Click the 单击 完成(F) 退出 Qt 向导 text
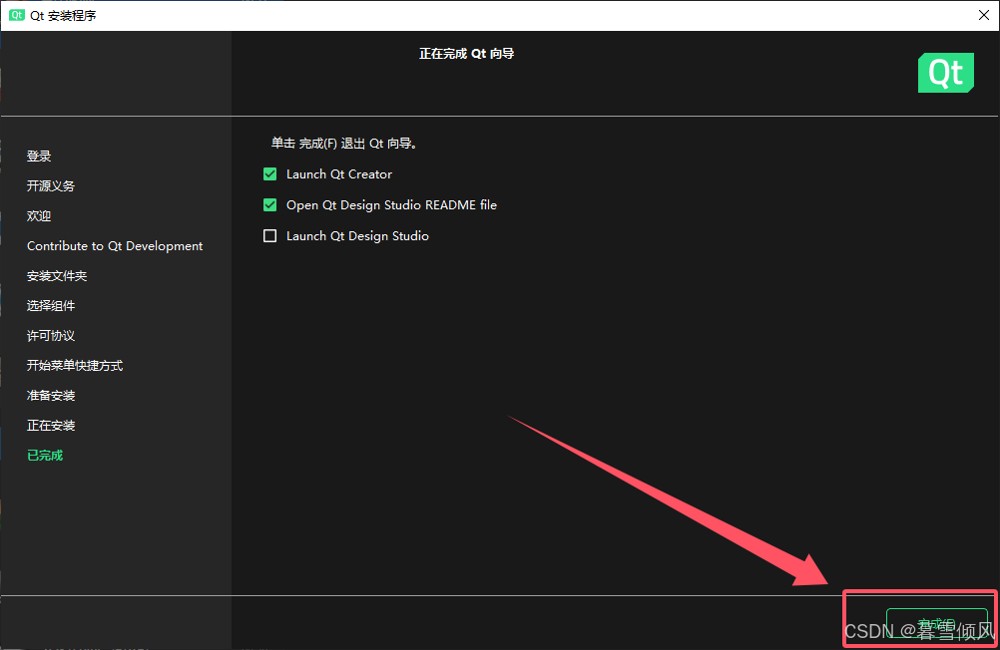 point(344,144)
